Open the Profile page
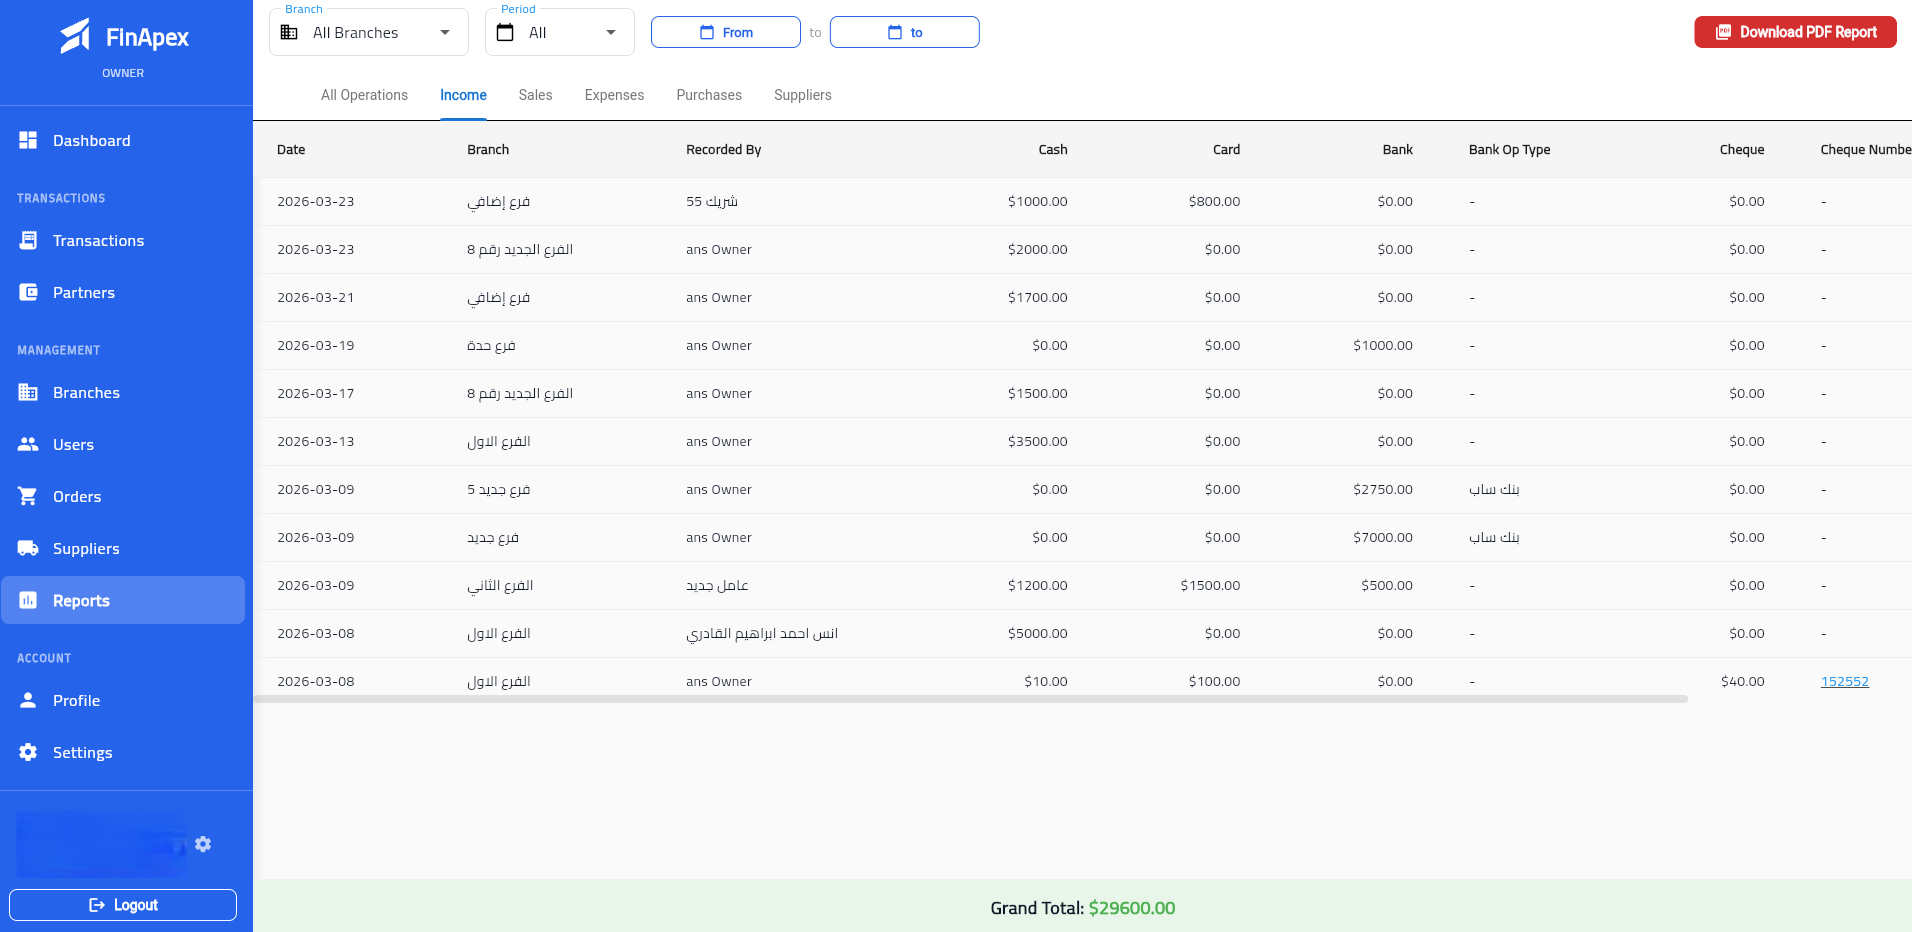Image resolution: width=1912 pixels, height=932 pixels. (x=123, y=700)
